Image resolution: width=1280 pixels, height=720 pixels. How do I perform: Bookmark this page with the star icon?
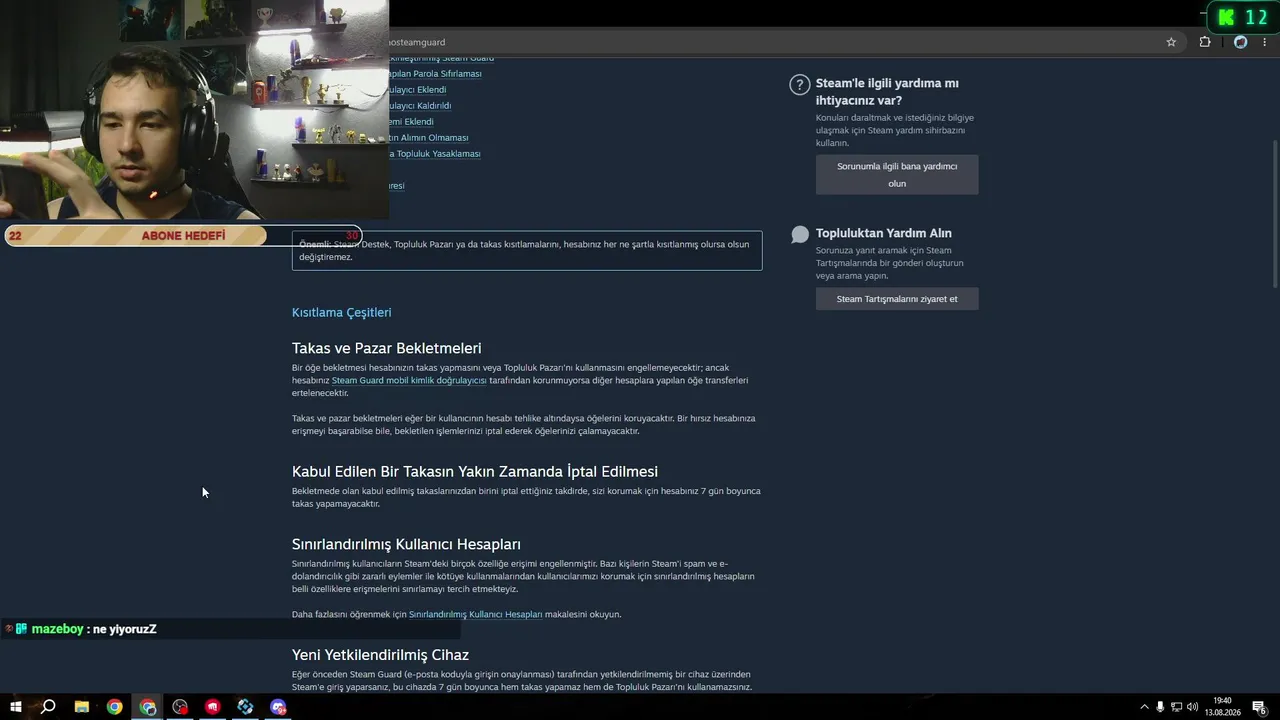(1171, 42)
